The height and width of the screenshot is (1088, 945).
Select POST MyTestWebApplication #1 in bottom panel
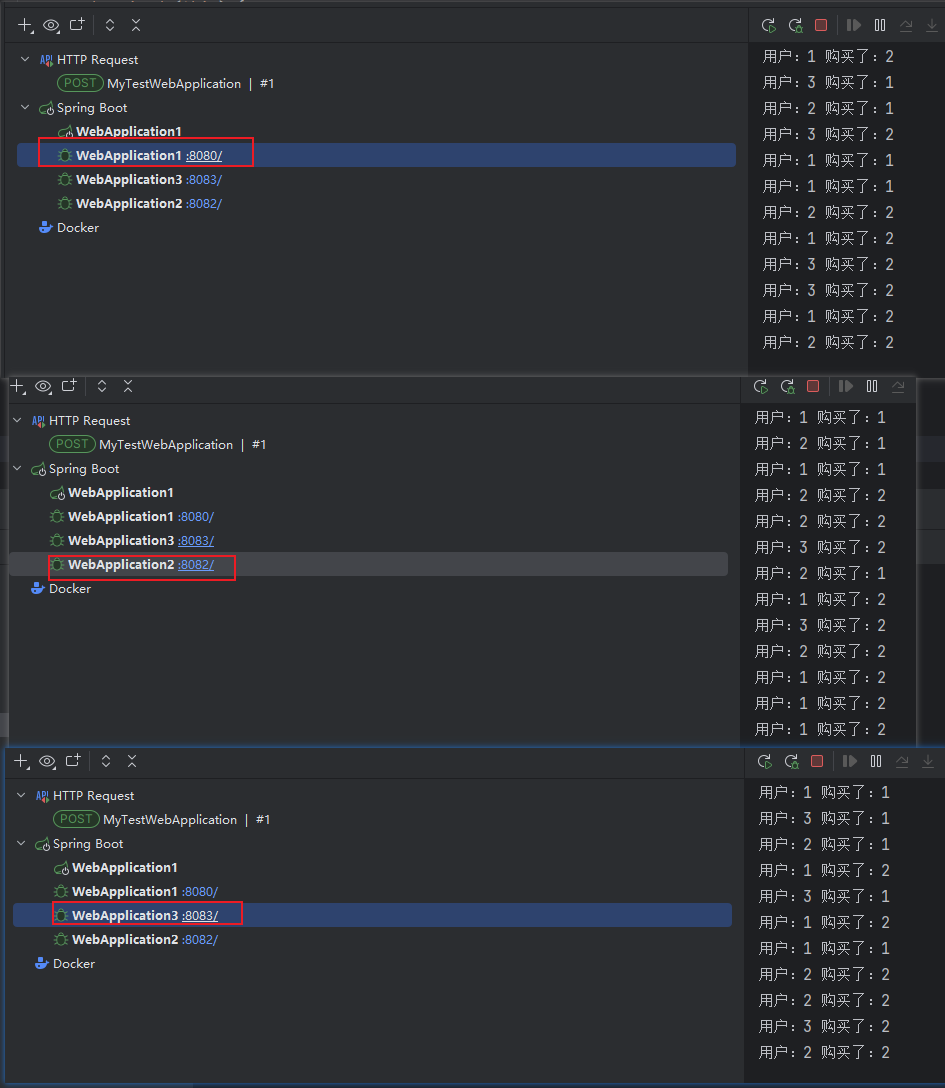point(162,819)
